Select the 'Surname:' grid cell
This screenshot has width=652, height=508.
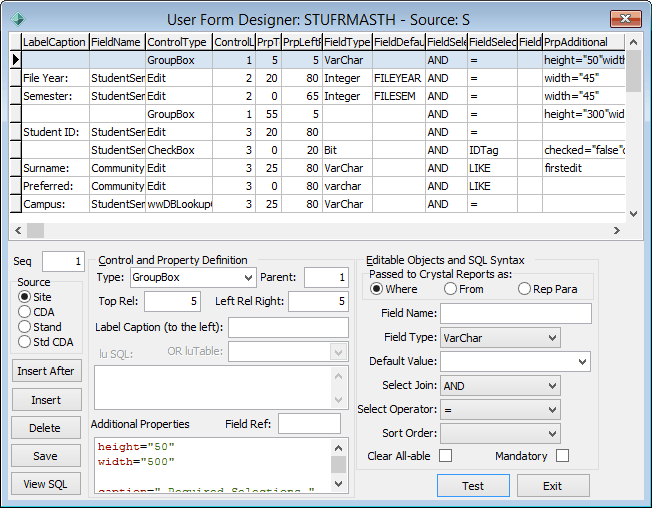pyautogui.click(x=55, y=168)
